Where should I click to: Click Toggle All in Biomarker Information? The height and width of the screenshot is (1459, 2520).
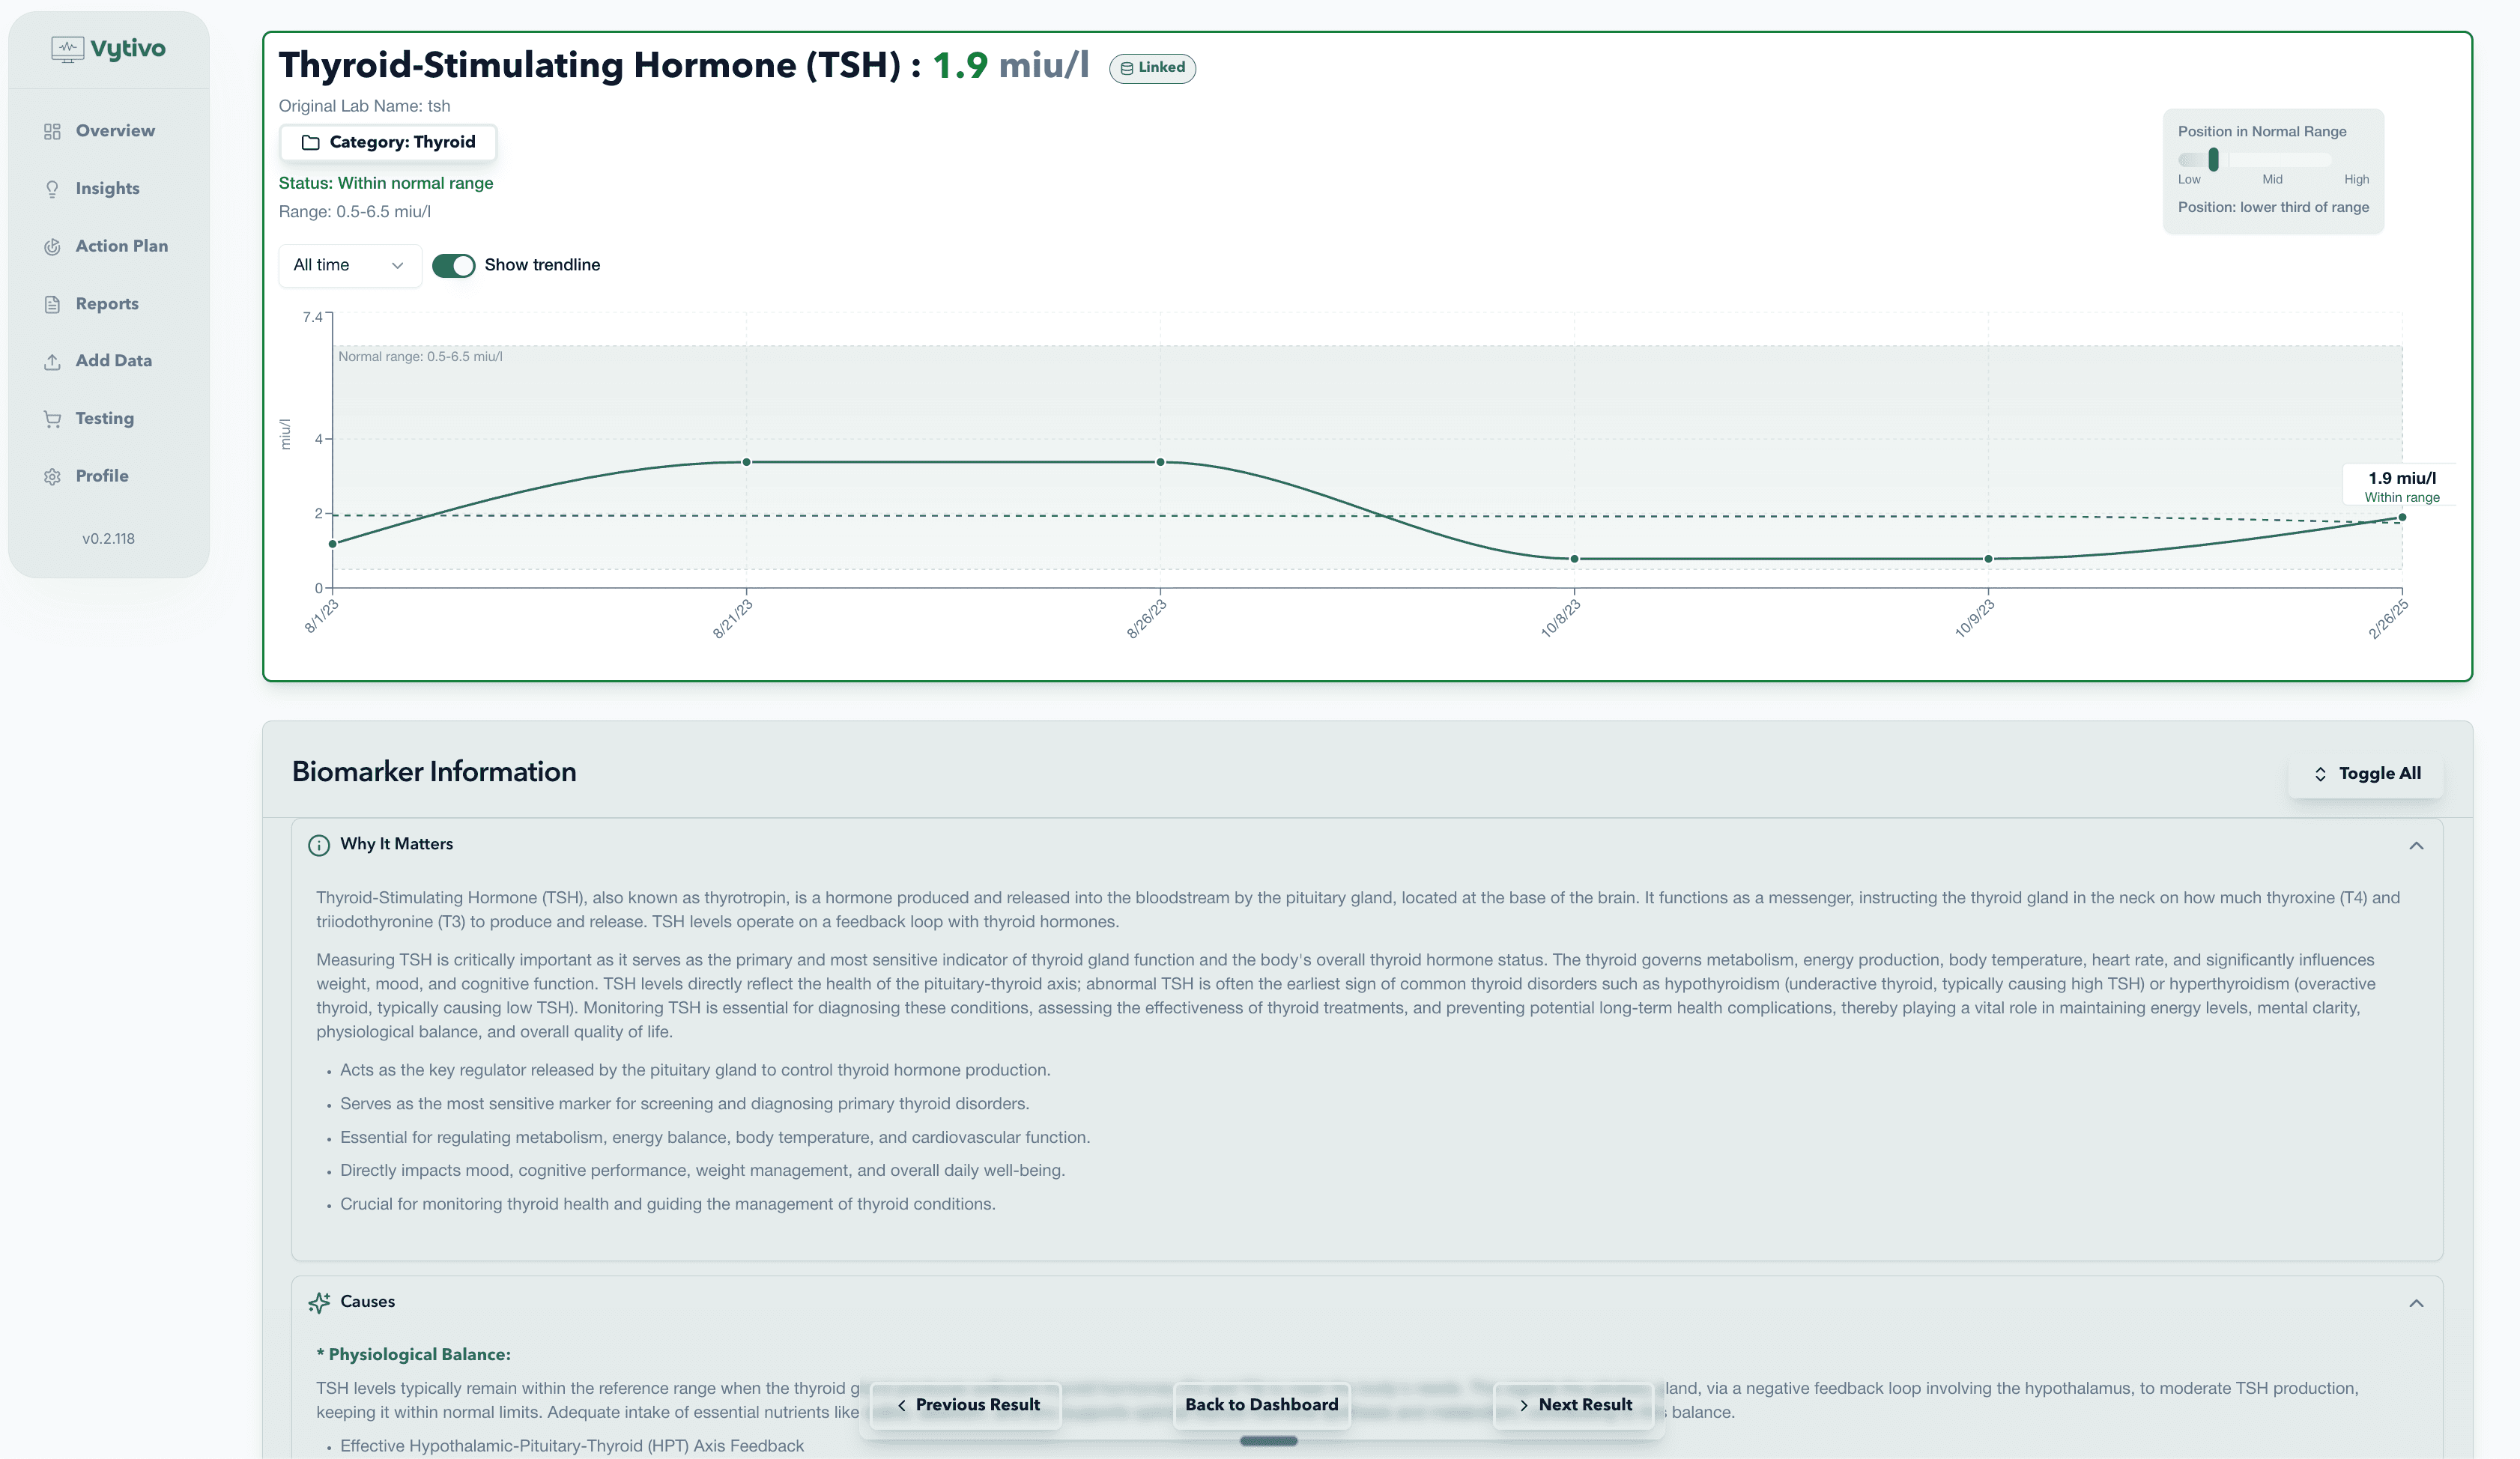2365,772
